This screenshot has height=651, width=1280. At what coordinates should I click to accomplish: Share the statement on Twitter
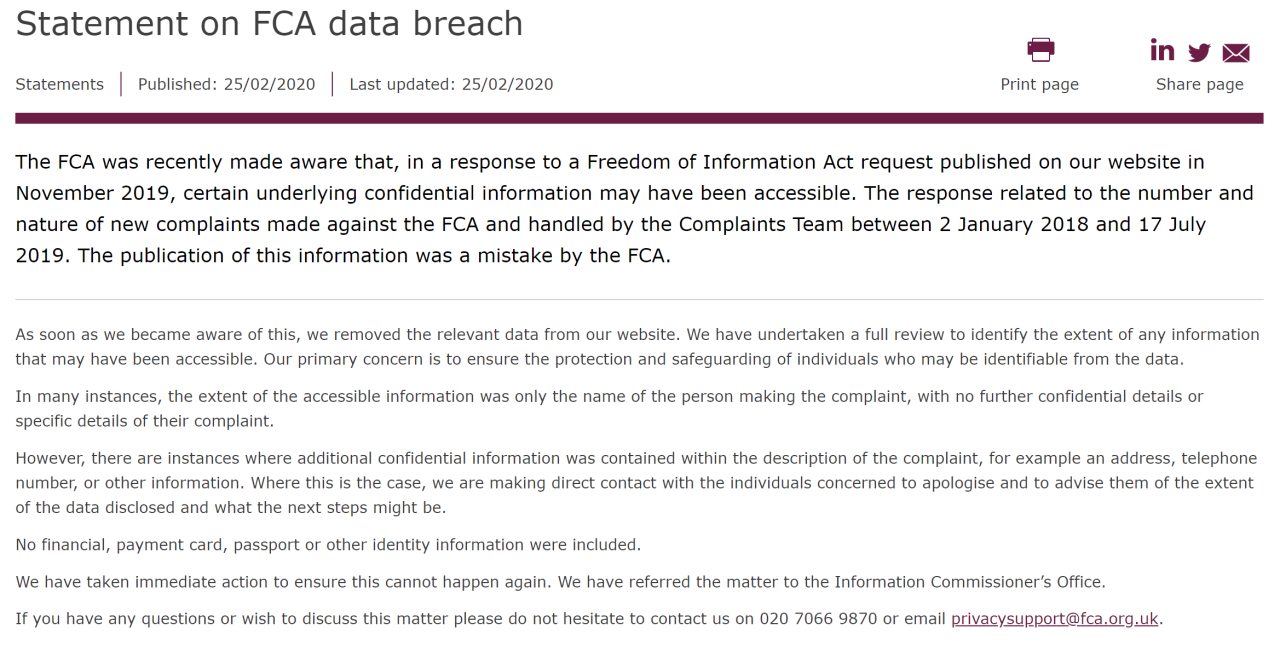point(1199,53)
